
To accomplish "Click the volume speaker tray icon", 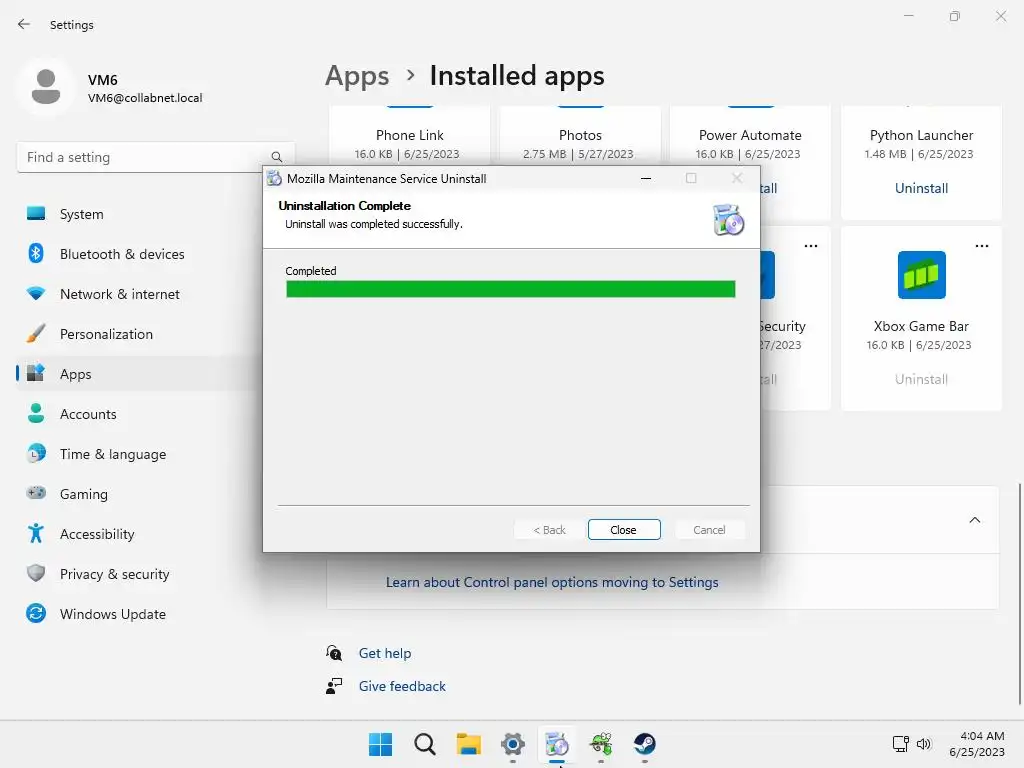I will click(923, 743).
